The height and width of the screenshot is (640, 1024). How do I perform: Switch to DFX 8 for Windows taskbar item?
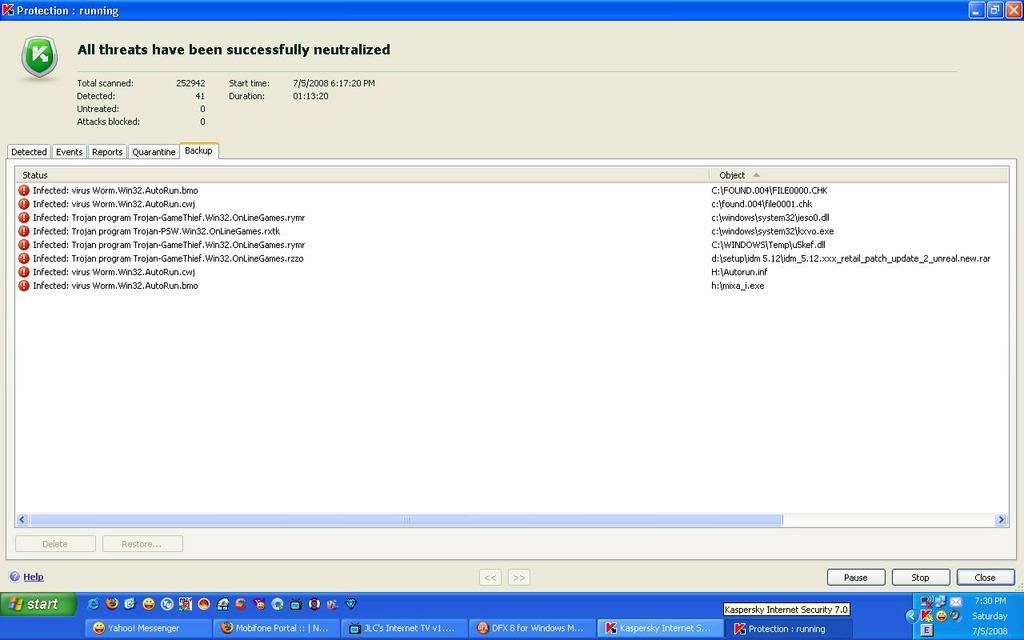pos(532,628)
